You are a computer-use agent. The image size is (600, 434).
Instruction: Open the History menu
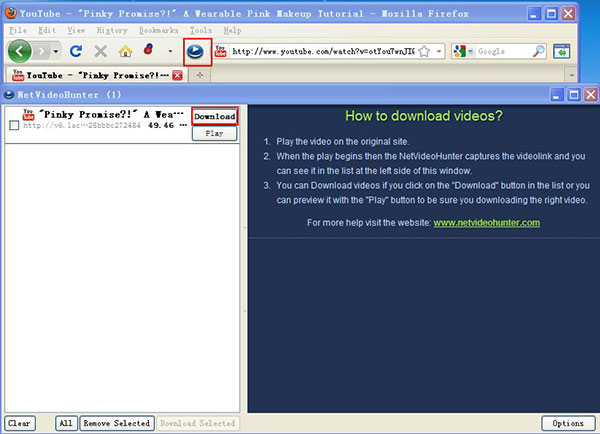pyautogui.click(x=112, y=30)
